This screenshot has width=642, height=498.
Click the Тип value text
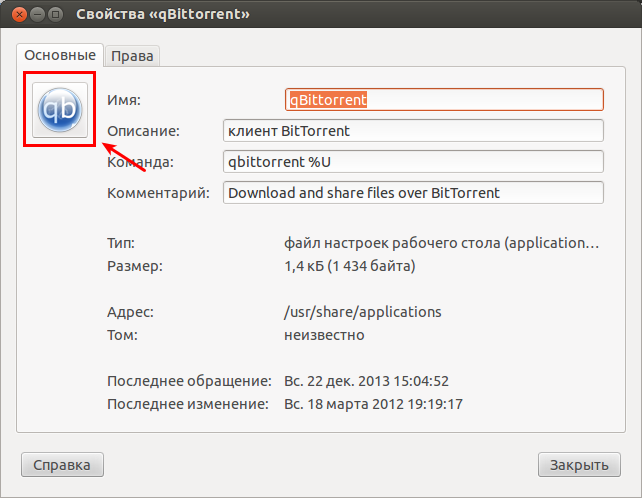pyautogui.click(x=441, y=243)
